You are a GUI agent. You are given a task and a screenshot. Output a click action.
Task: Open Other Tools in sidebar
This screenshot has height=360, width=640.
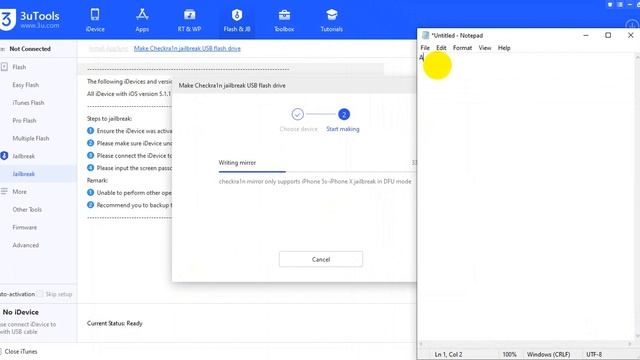(x=27, y=209)
